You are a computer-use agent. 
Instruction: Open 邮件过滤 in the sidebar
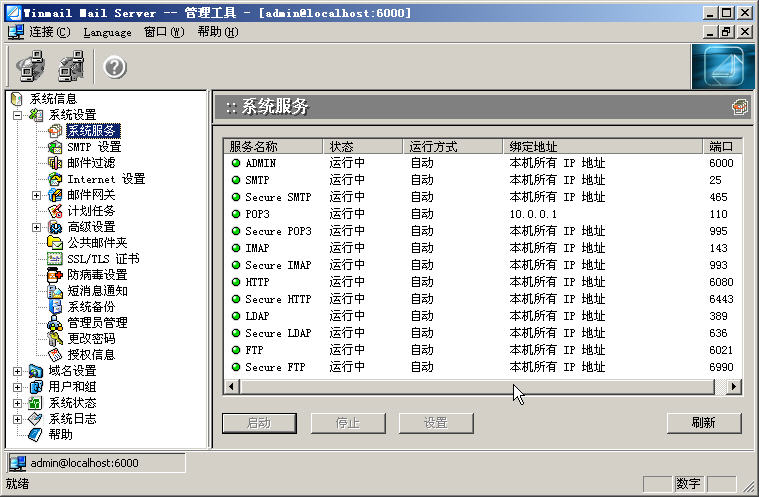click(90, 163)
